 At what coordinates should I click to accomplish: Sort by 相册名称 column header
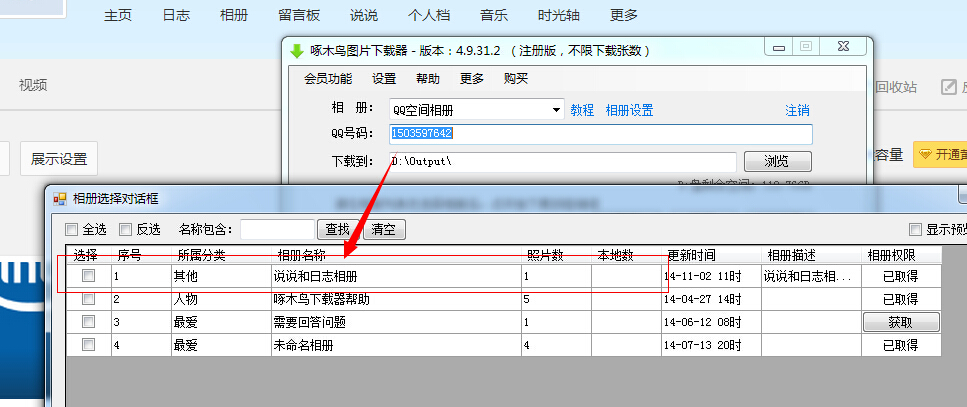pyautogui.click(x=397, y=255)
